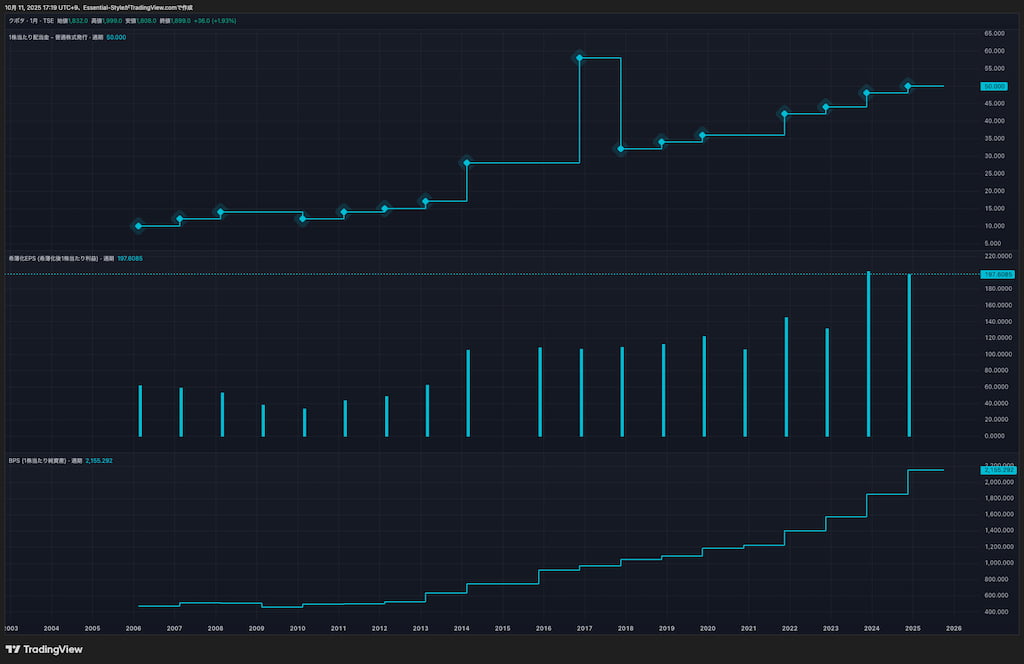Image resolution: width=1024 pixels, height=664 pixels.
Task: Click the peak dividend marker near 2017
Action: [579, 58]
